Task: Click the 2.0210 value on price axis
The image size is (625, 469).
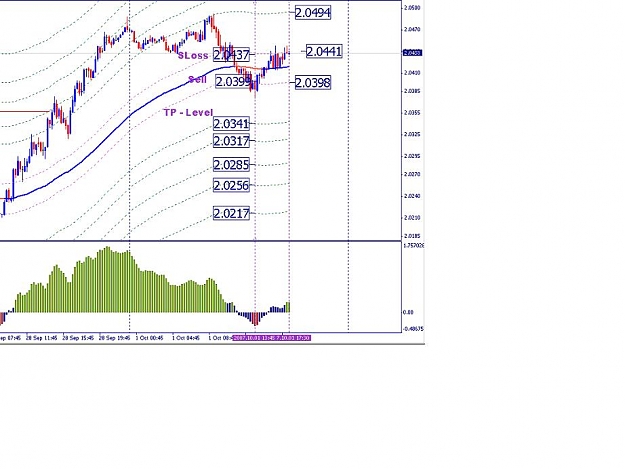Action: click(412, 218)
